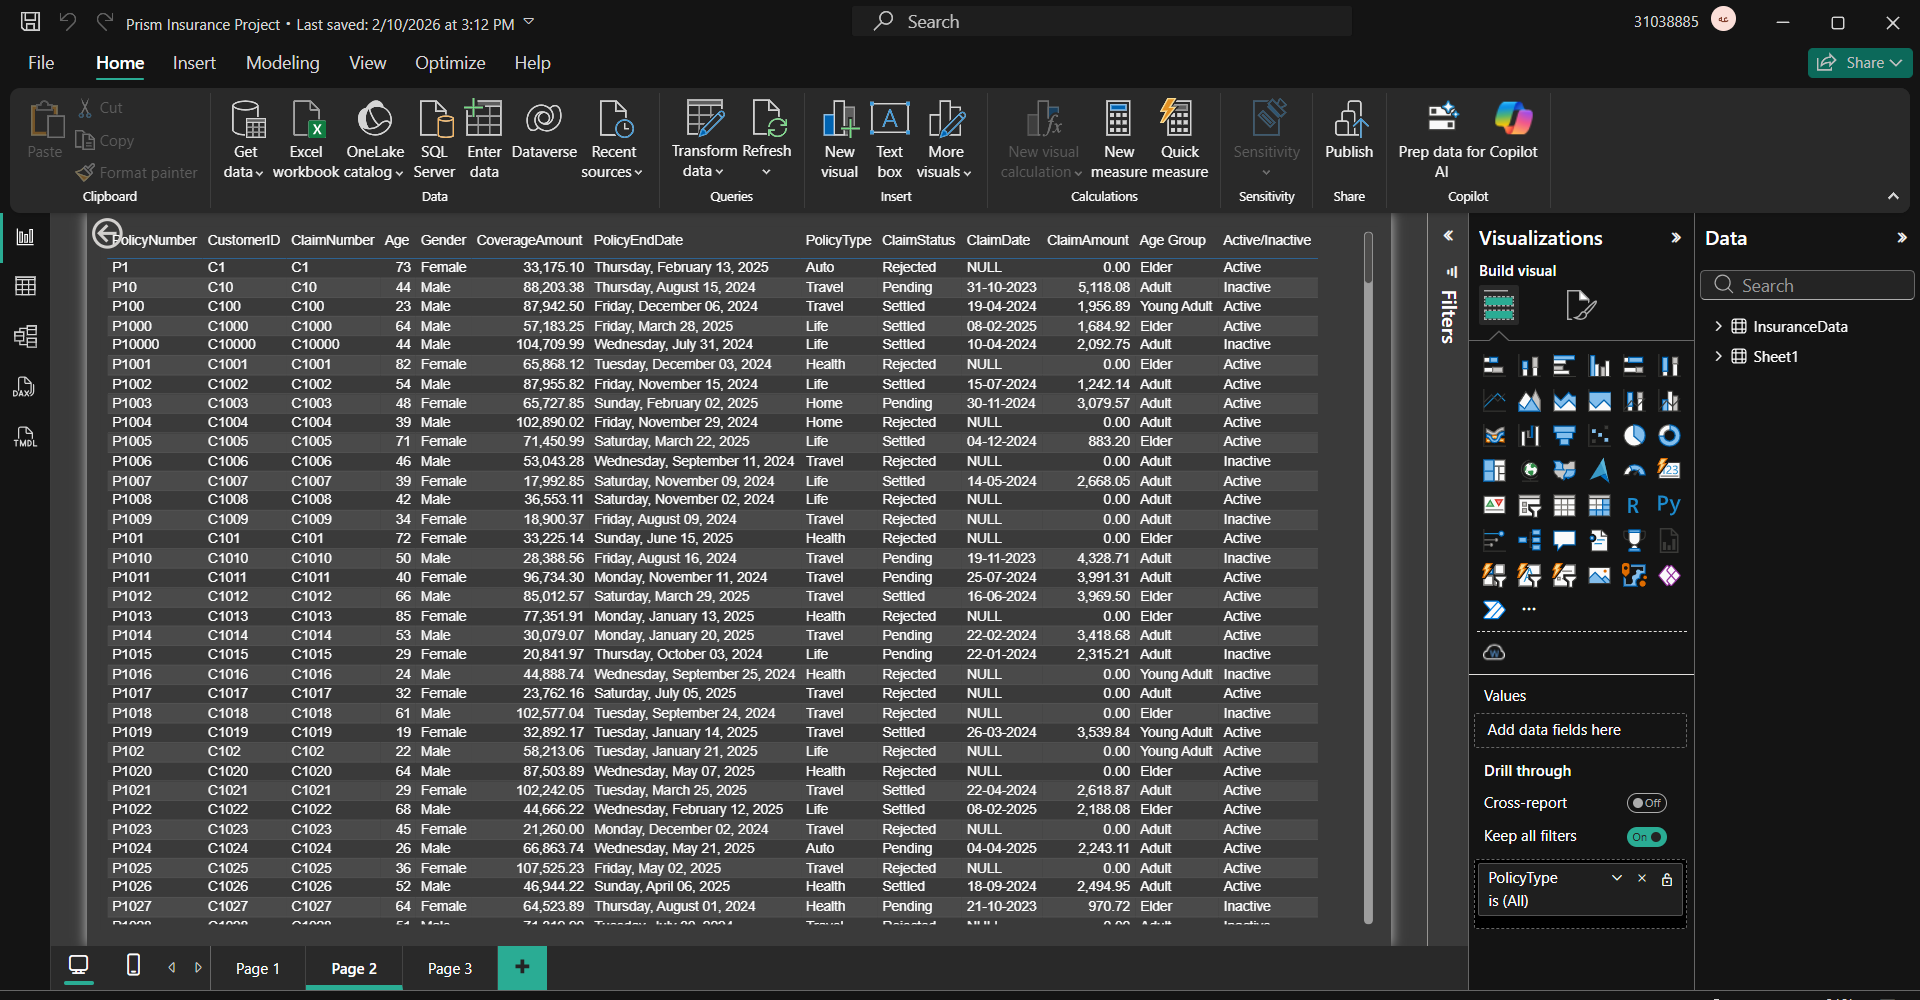Turn on Cross-report drill through

click(x=1646, y=803)
